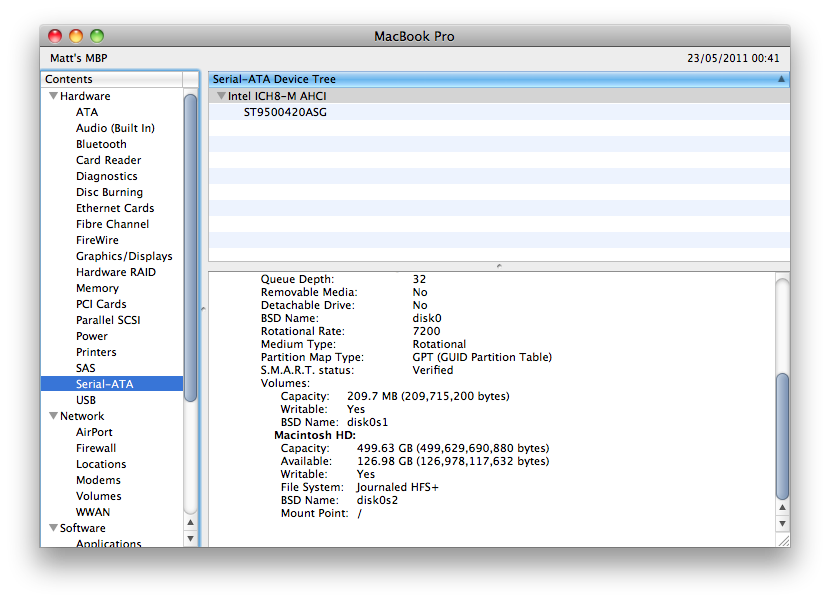Image resolution: width=830 pixels, height=602 pixels.
Task: Click the sidebar scrollbar thumb
Action: 191,247
